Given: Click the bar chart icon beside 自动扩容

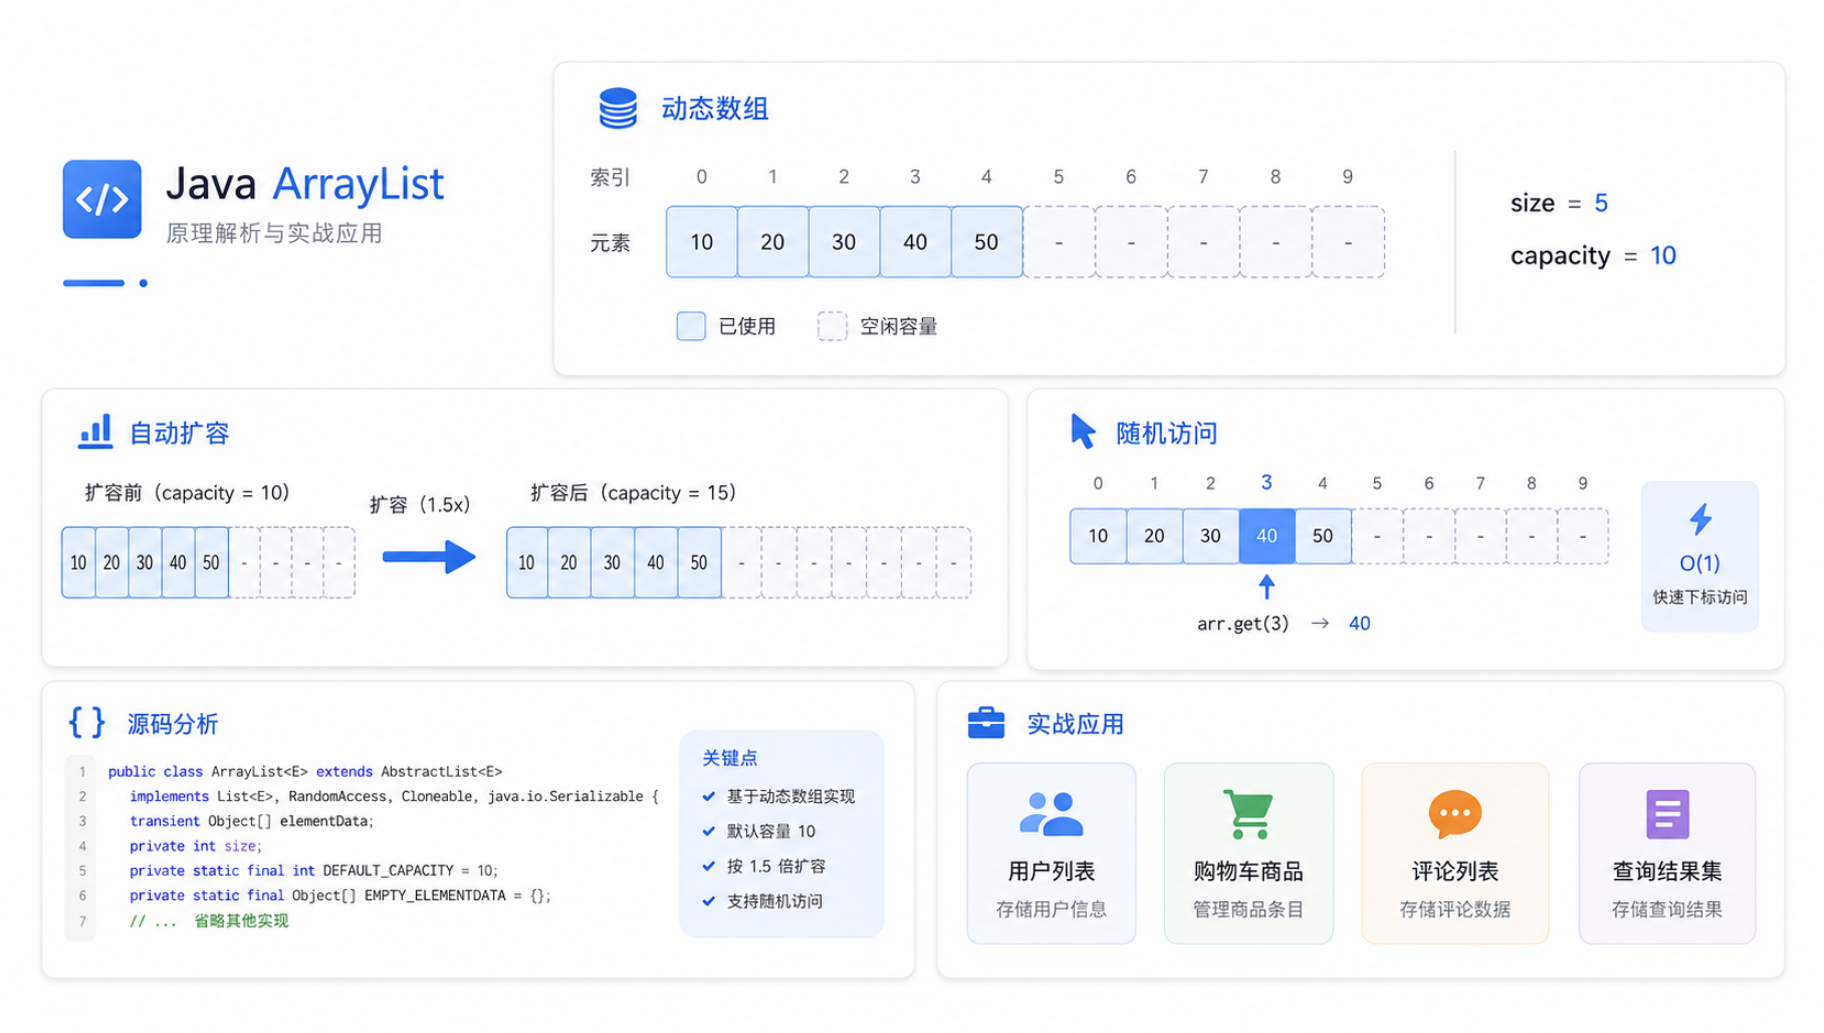Looking at the screenshot, I should point(96,431).
